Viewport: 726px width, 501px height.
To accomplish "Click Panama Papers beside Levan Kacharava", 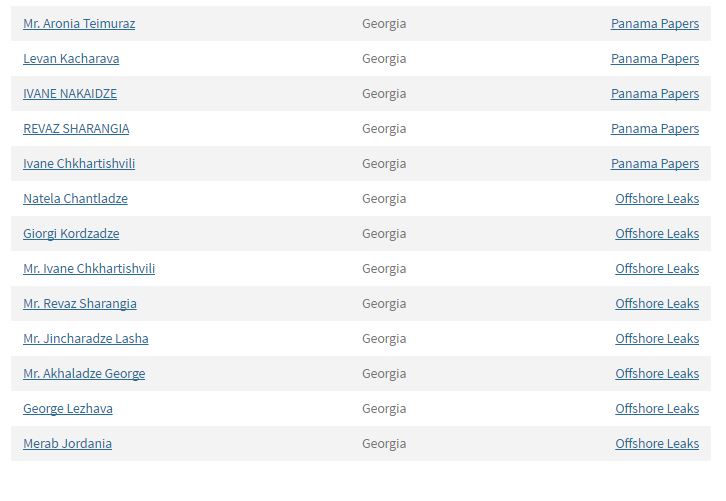I will click(655, 59).
